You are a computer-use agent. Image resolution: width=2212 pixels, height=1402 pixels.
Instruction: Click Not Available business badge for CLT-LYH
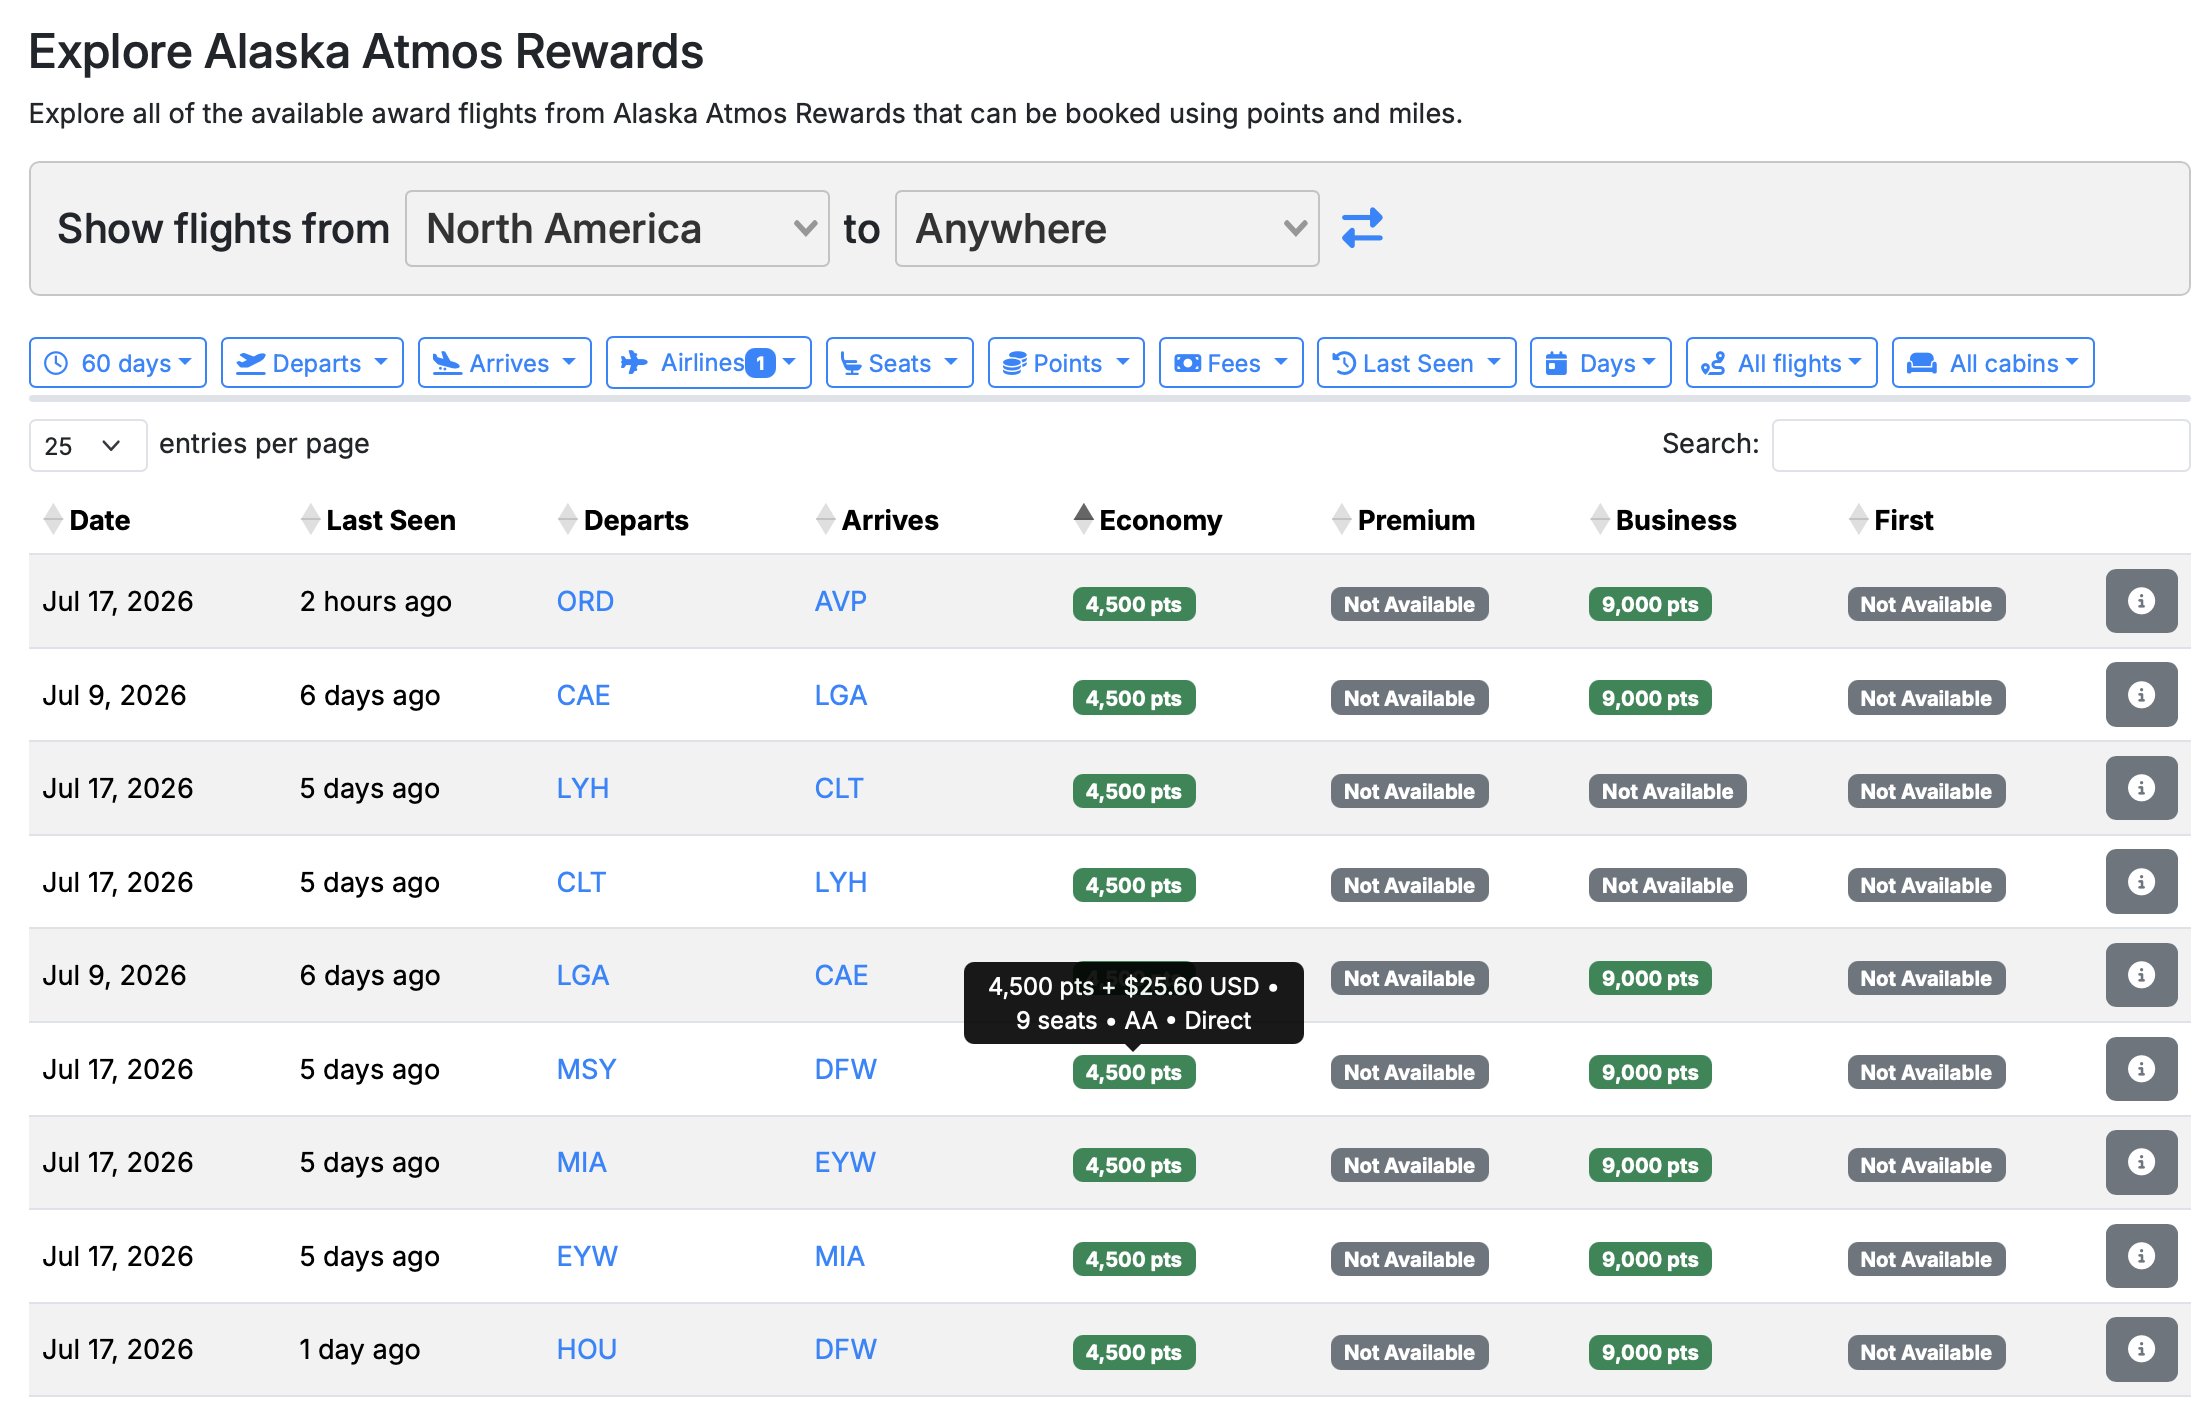coord(1667,885)
